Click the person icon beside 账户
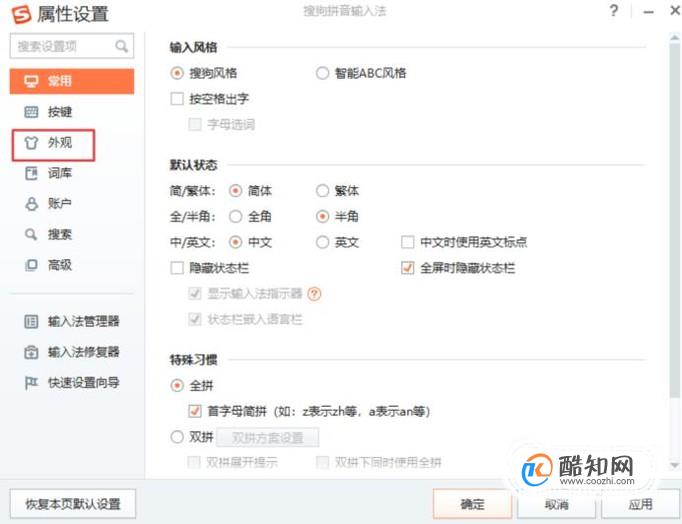 [x=31, y=204]
